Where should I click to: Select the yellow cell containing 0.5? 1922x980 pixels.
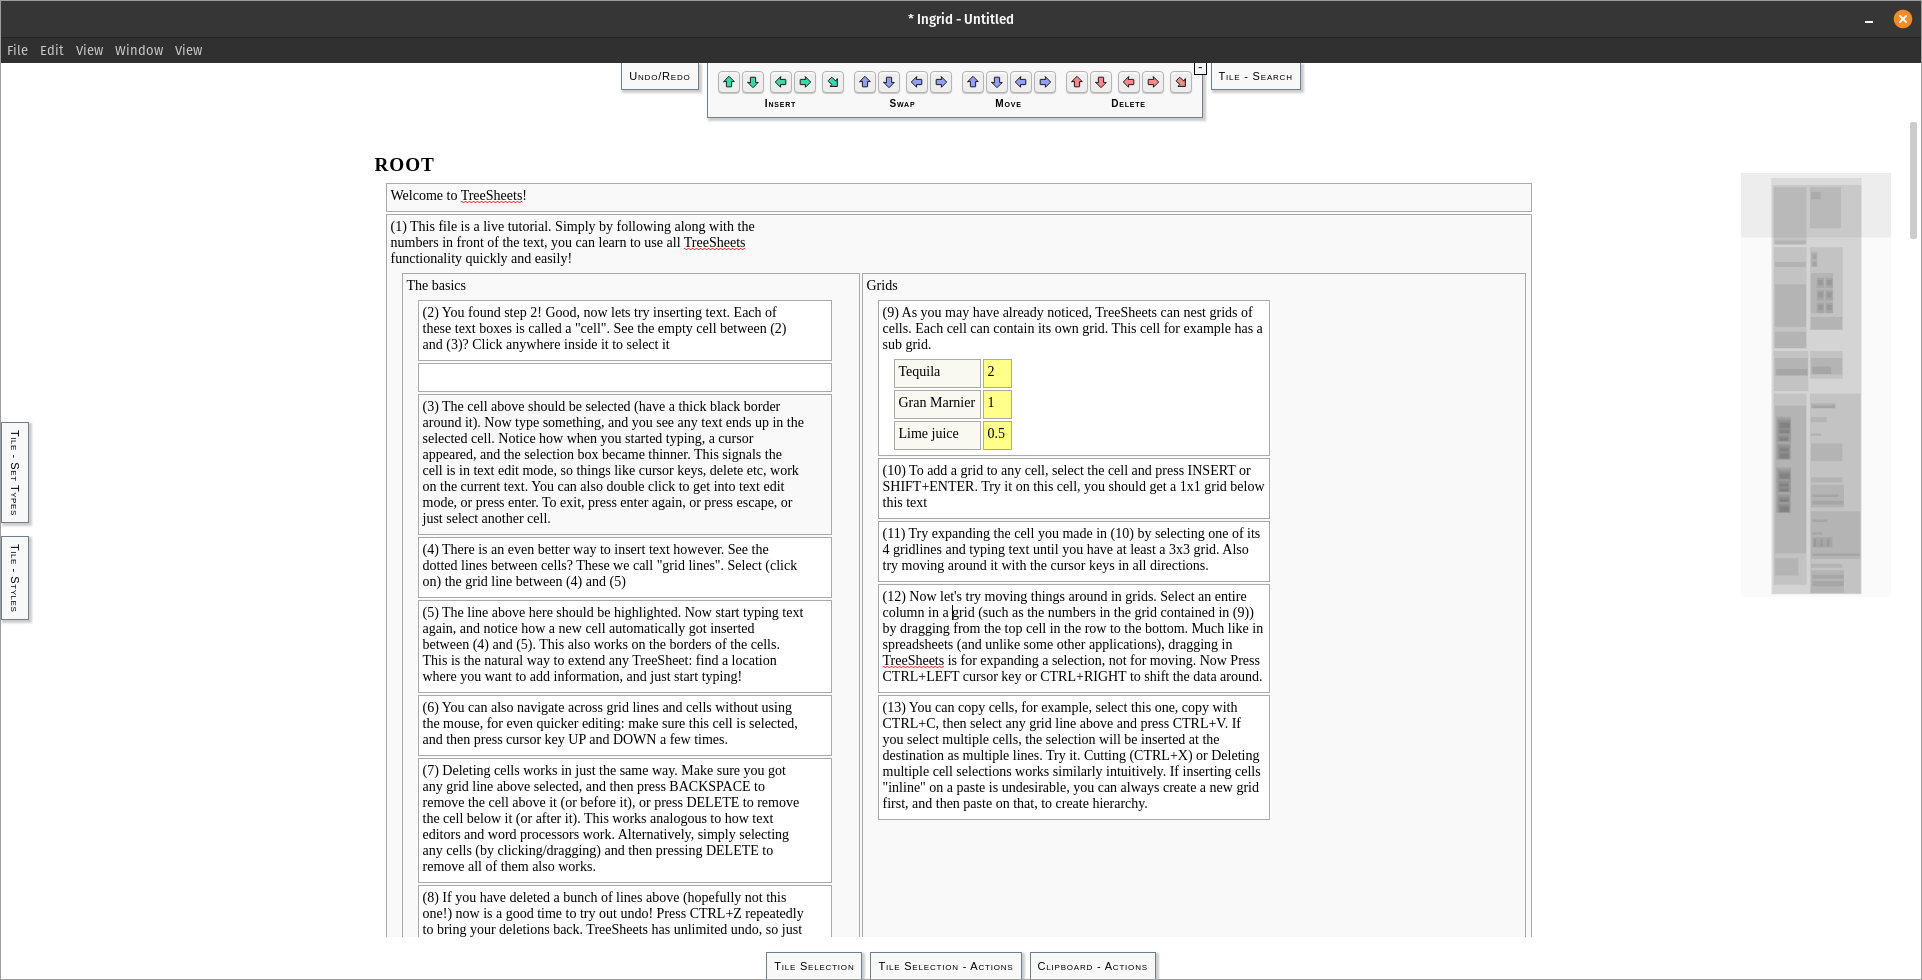tap(997, 435)
